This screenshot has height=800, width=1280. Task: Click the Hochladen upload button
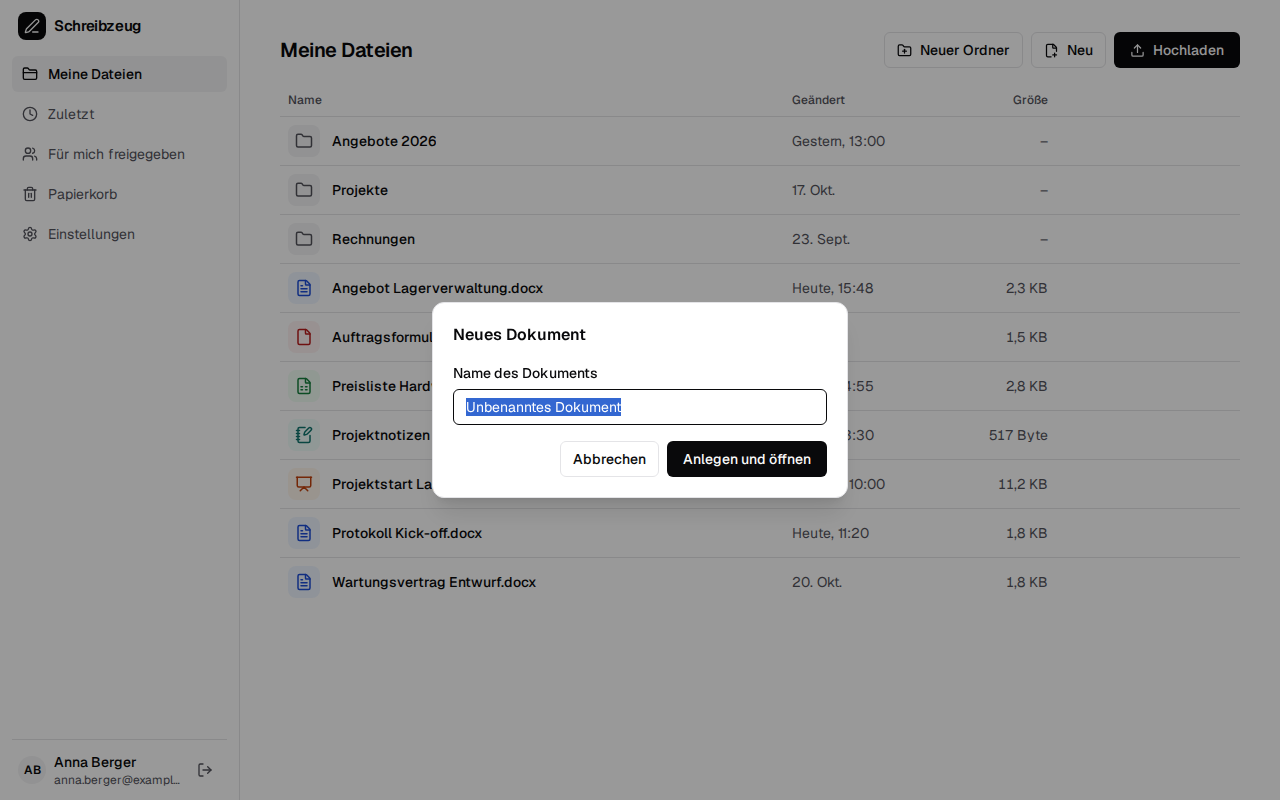pos(1177,50)
